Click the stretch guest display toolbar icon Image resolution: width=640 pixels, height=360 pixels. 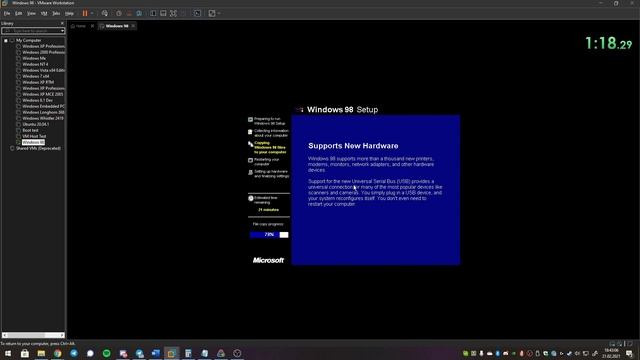click(212, 13)
